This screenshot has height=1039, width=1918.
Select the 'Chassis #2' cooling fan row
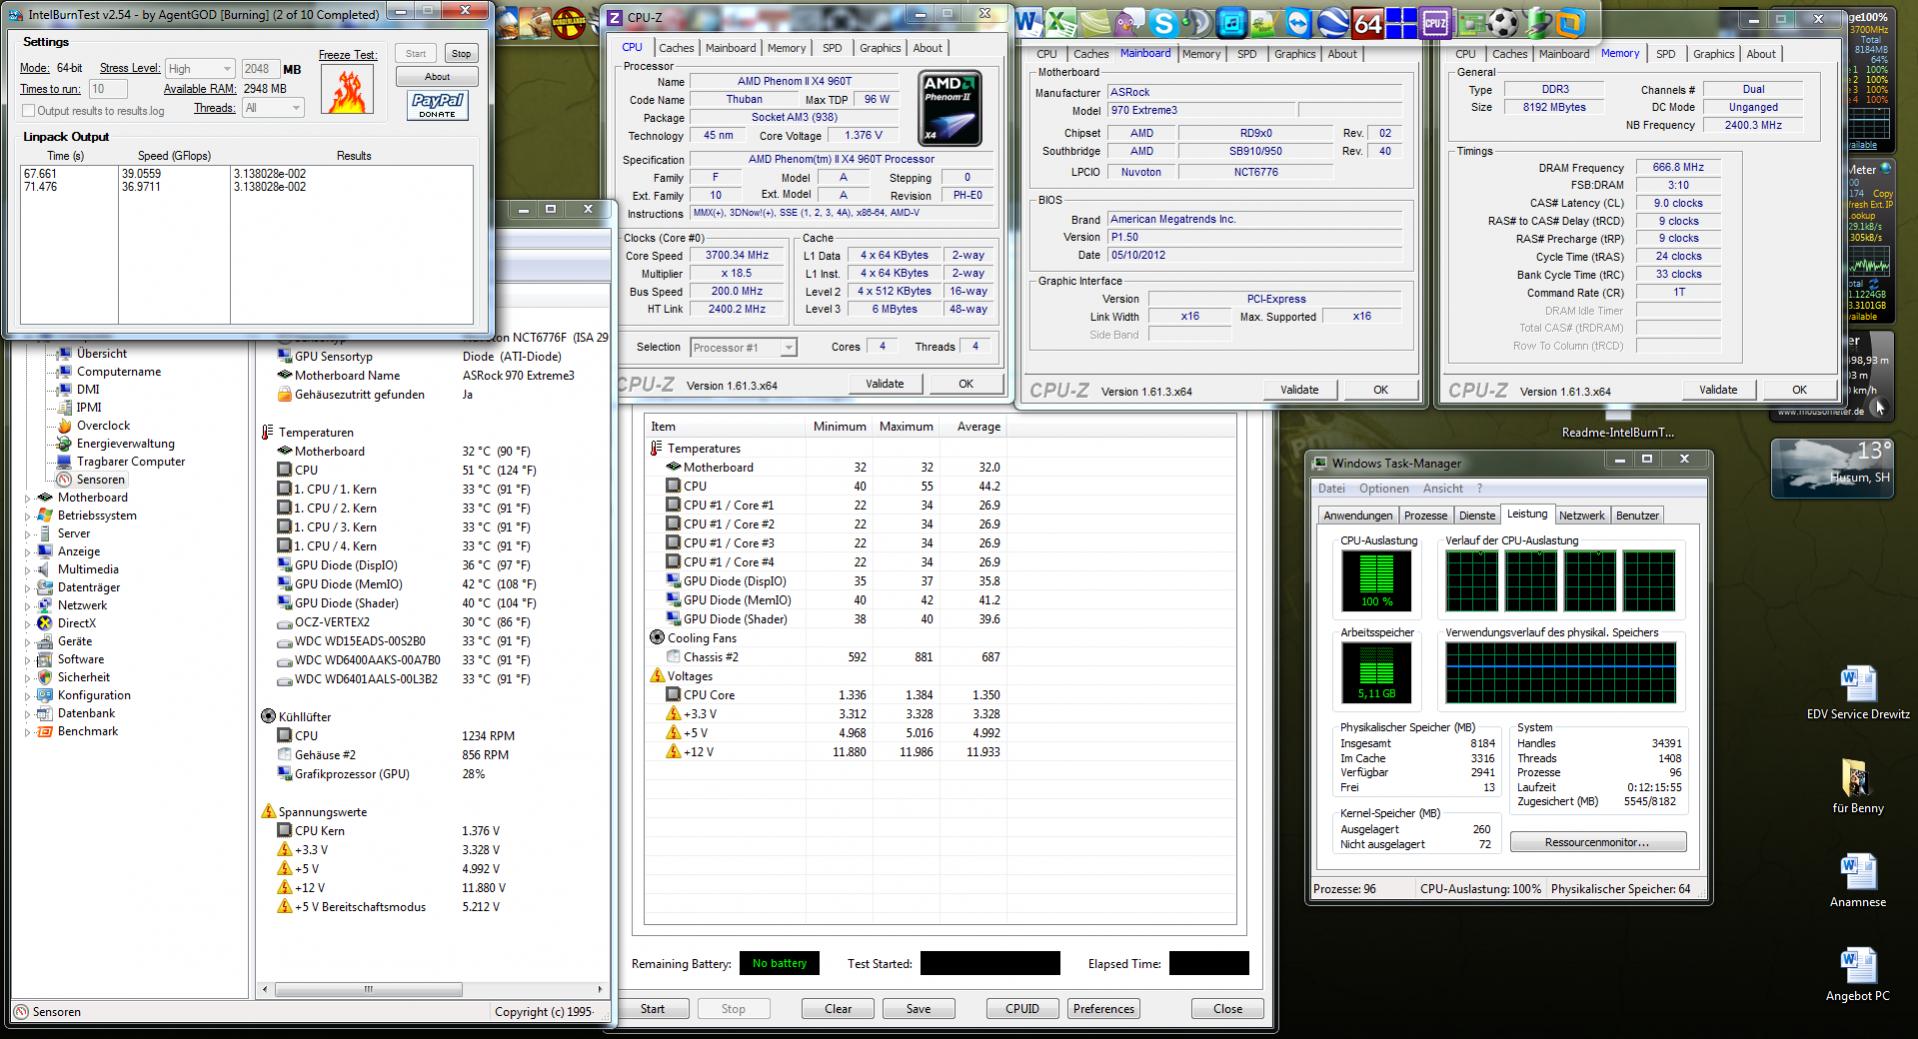click(x=833, y=657)
